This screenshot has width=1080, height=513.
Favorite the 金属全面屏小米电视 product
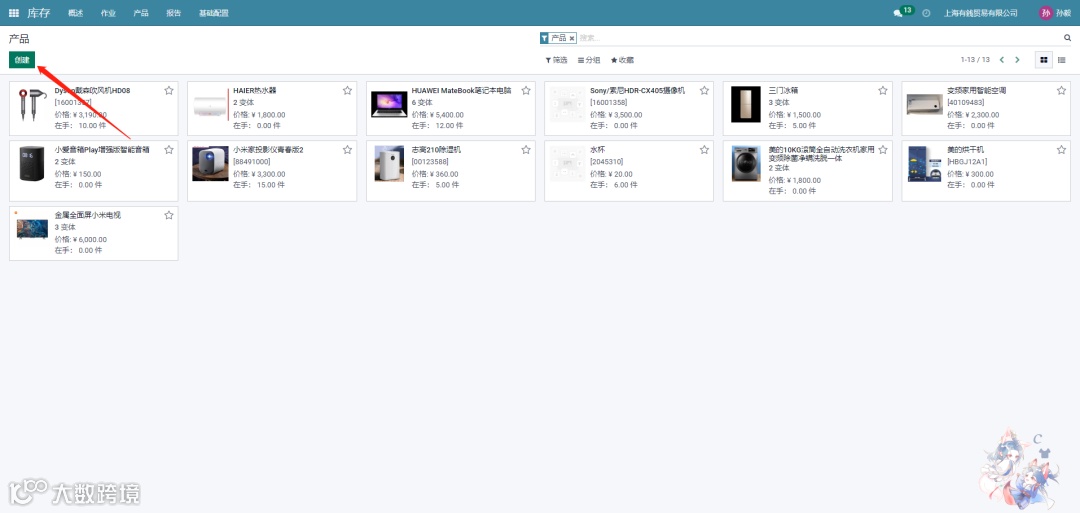(169, 216)
